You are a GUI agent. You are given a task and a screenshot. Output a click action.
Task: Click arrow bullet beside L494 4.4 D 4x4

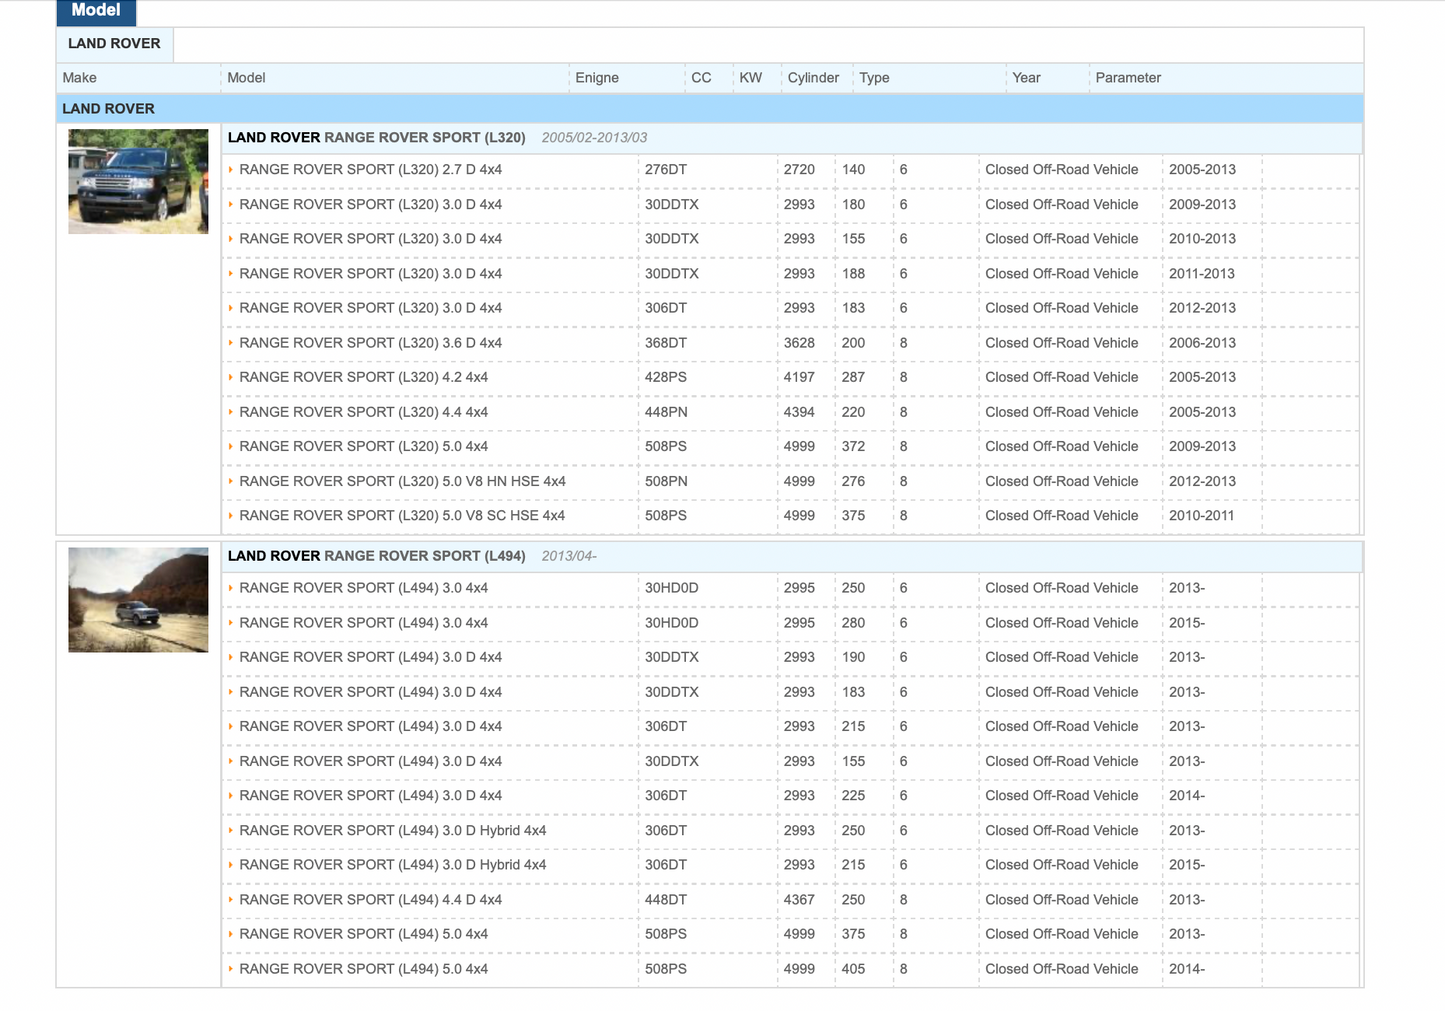(231, 900)
